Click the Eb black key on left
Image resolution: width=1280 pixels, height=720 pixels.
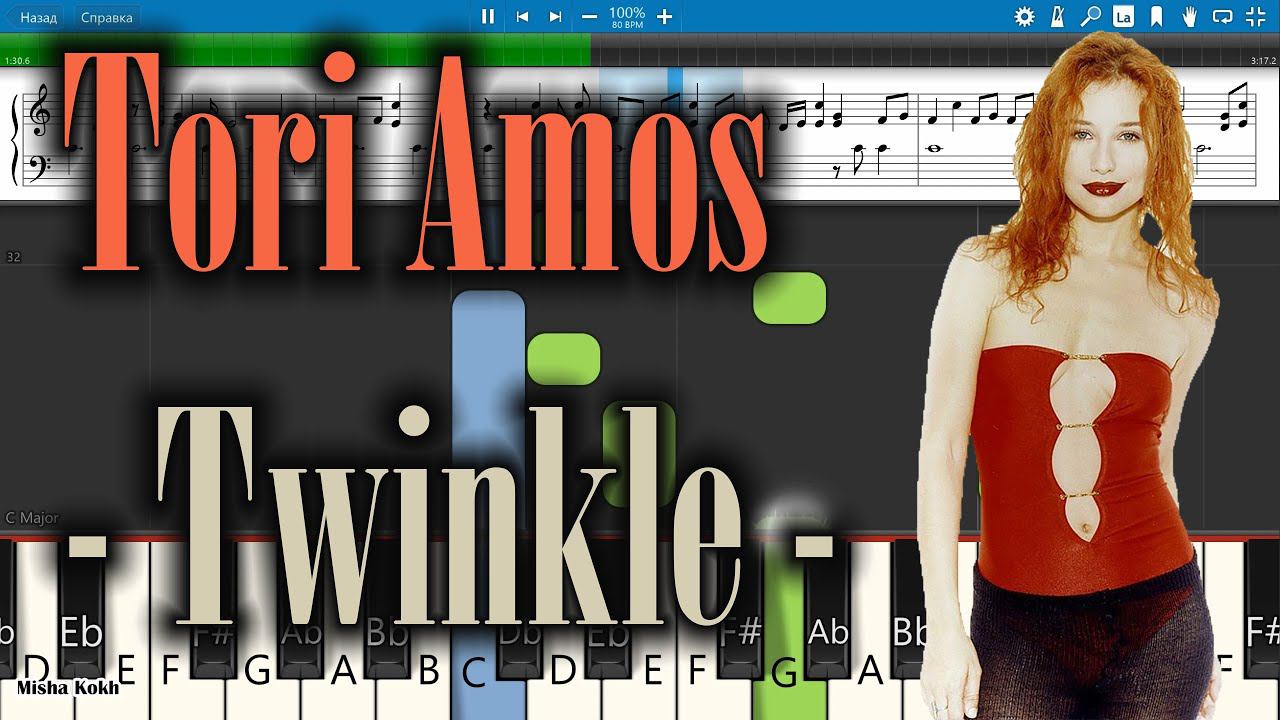[82, 610]
